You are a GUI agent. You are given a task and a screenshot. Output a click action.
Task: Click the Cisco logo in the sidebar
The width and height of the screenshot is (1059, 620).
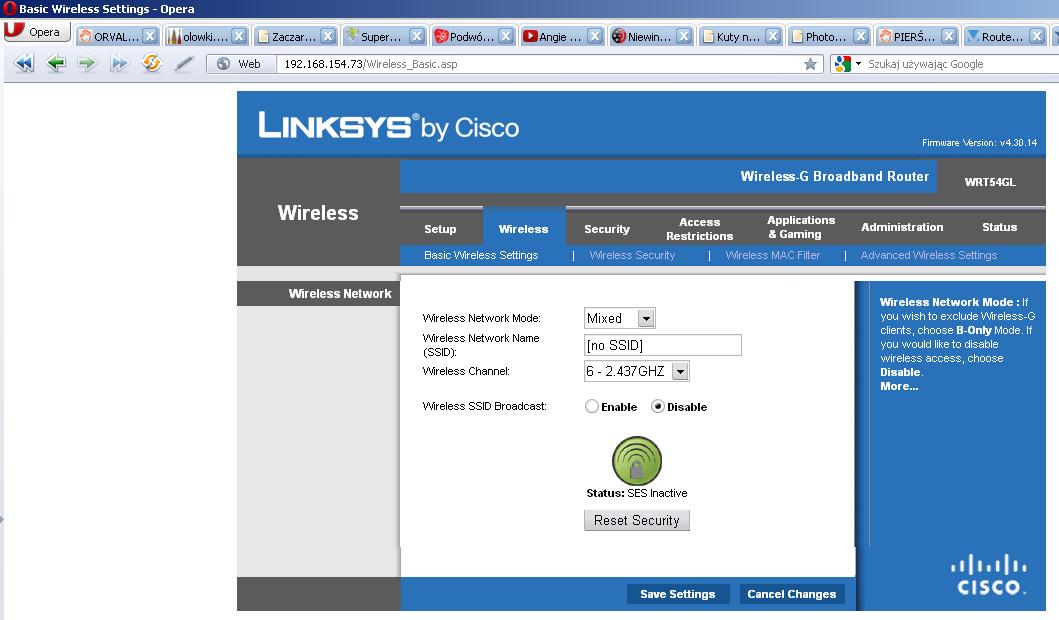coord(988,575)
